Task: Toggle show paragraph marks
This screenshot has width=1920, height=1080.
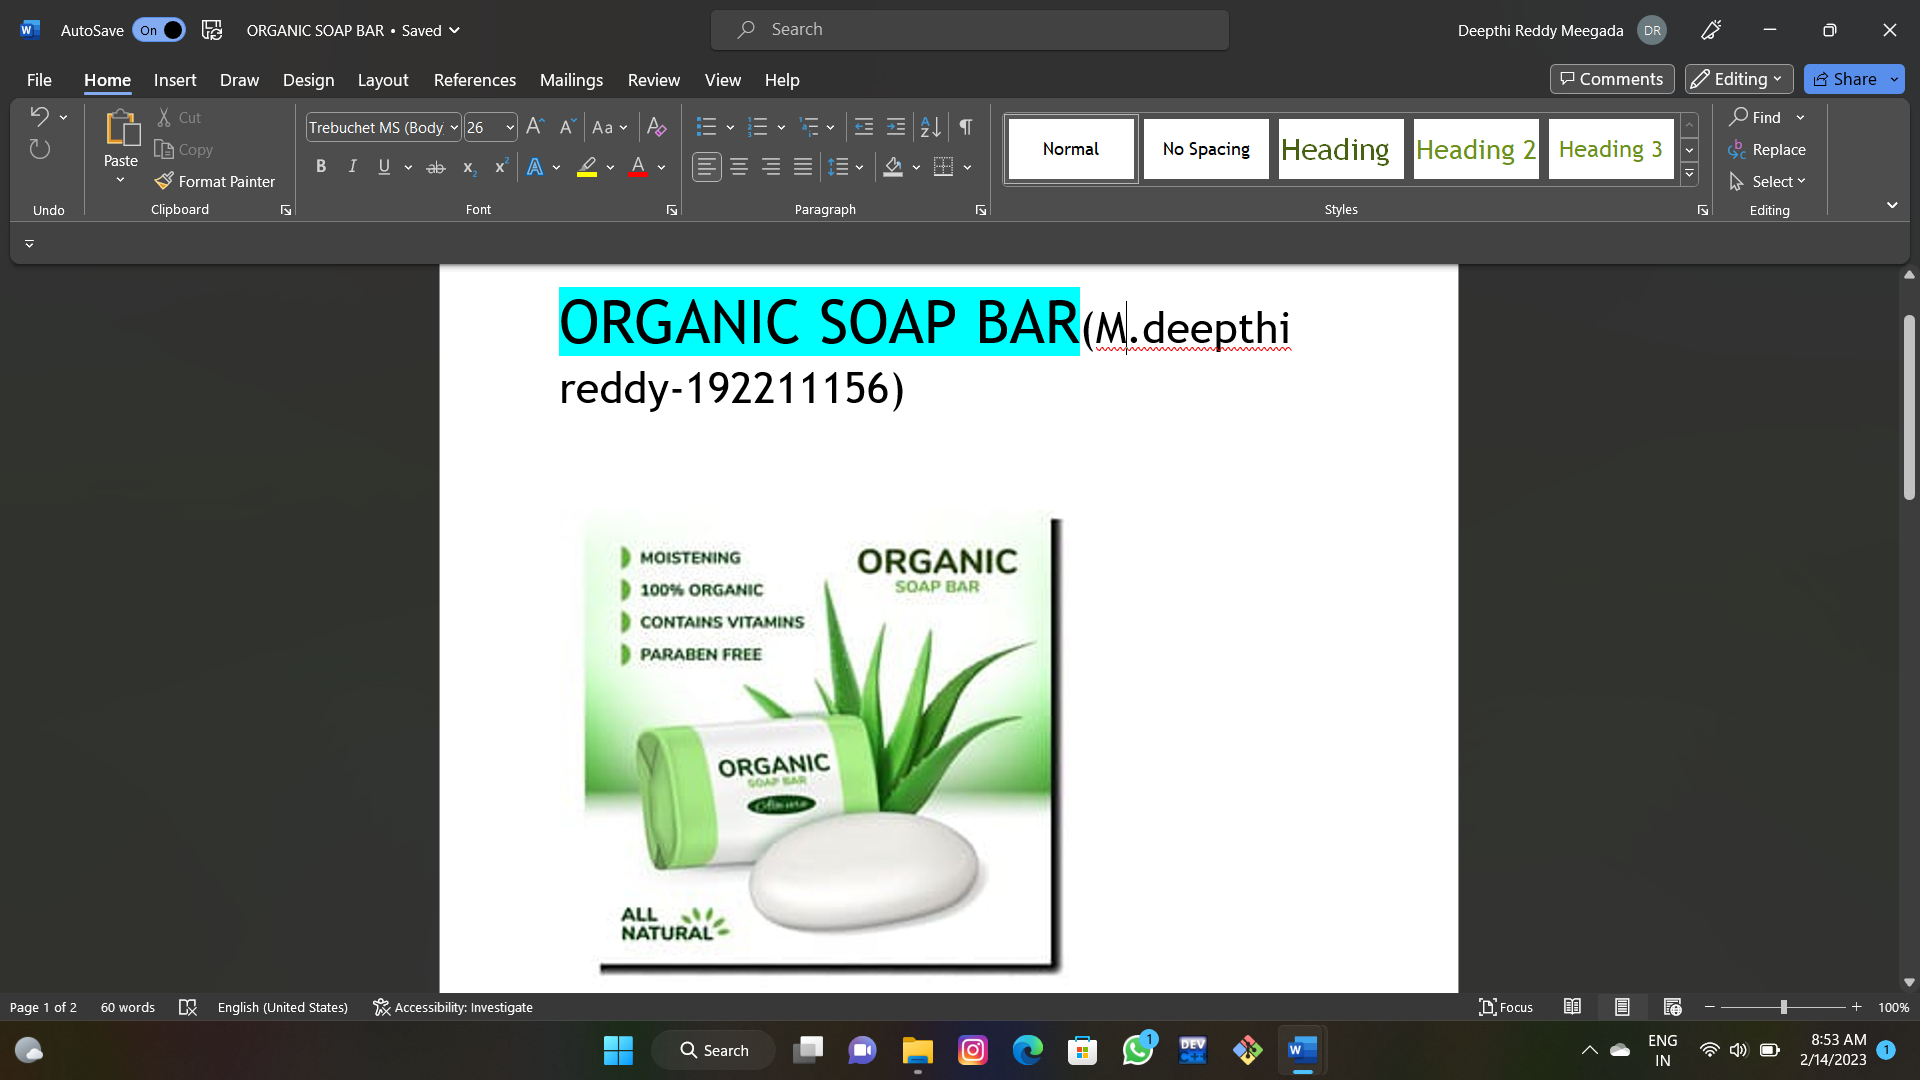Action: click(965, 127)
